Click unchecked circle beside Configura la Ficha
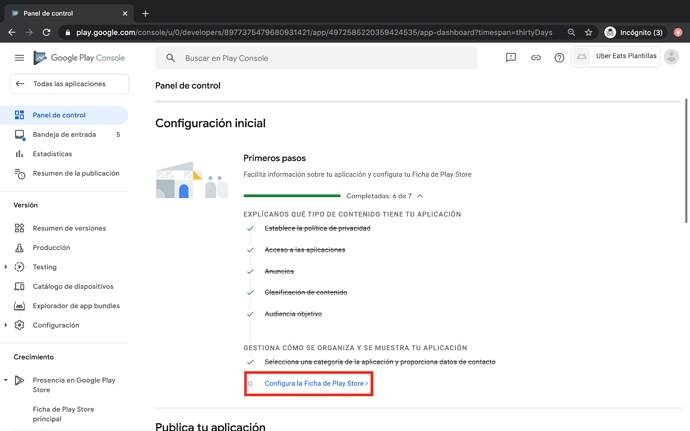This screenshot has height=431, width=690. pyautogui.click(x=250, y=384)
